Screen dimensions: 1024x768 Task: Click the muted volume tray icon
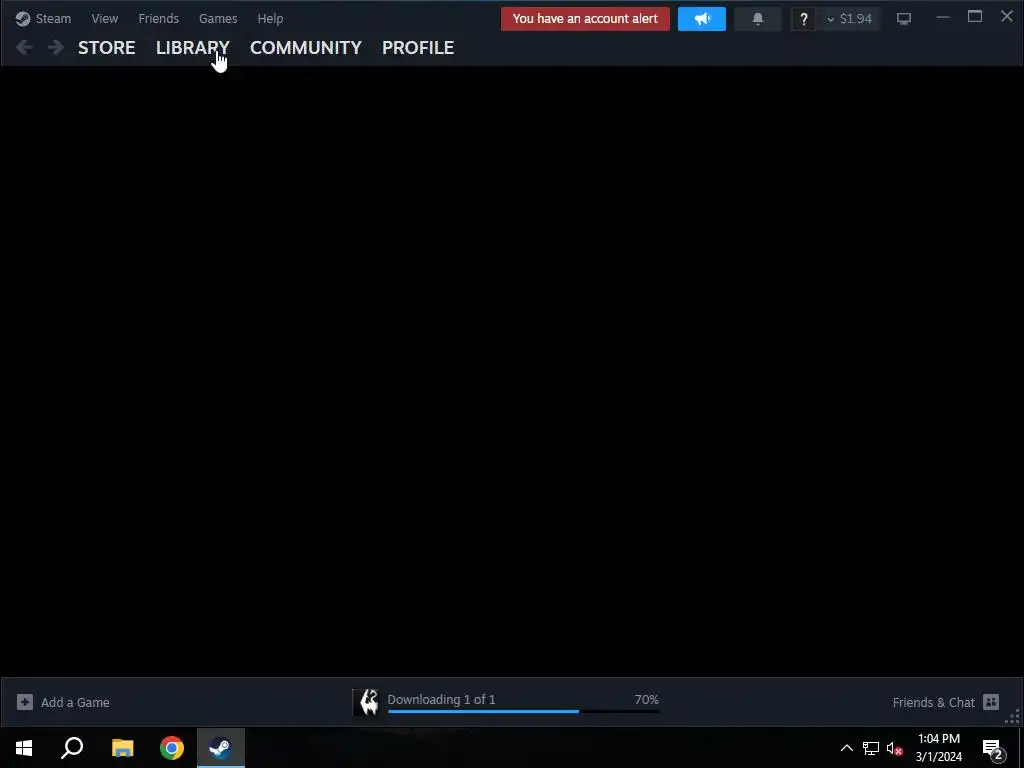(x=895, y=748)
